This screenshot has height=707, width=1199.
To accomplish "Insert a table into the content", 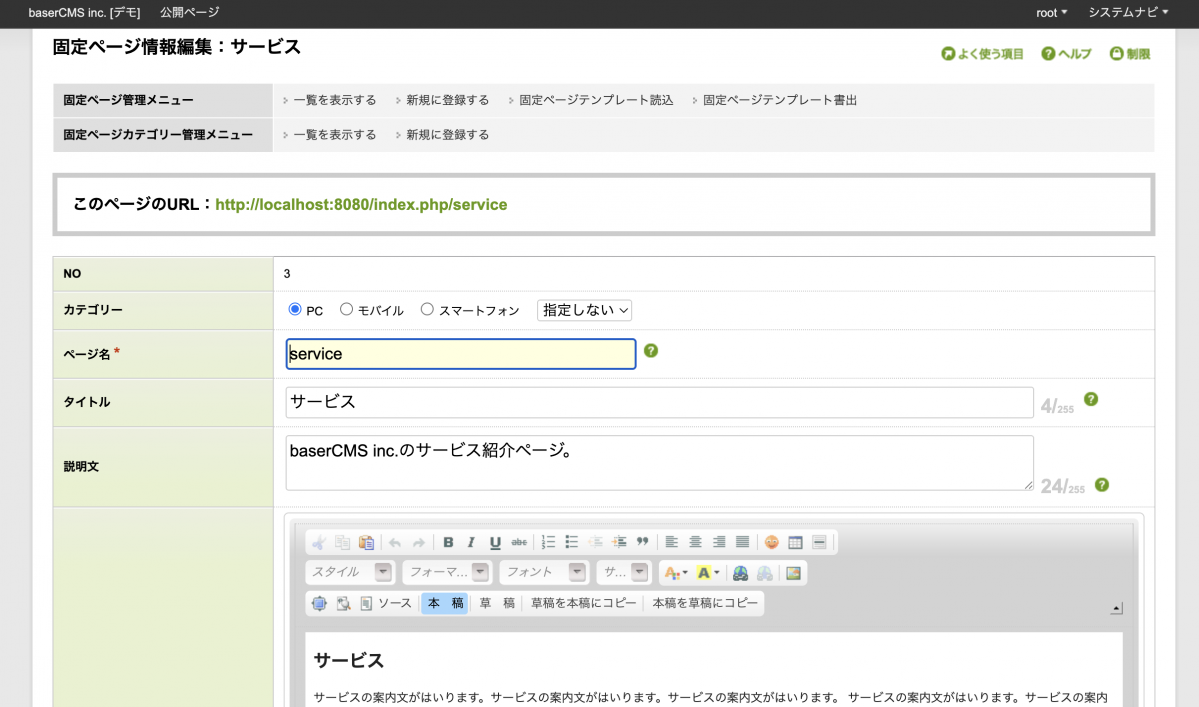I will [x=795, y=542].
